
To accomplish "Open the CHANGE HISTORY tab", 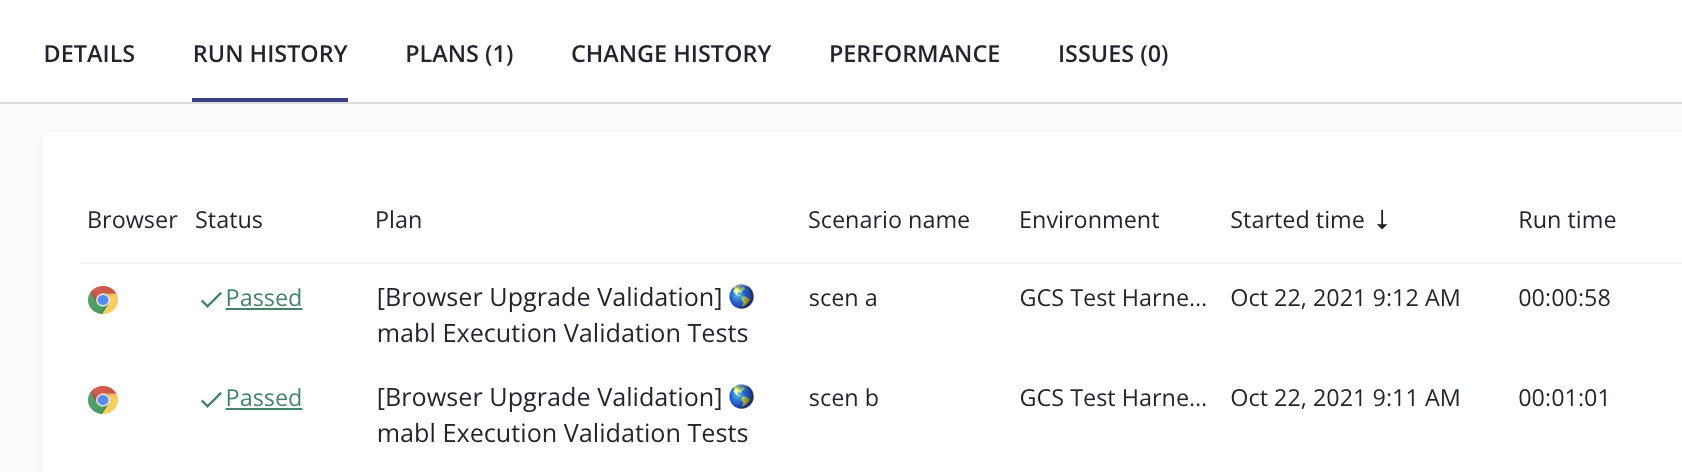I will 671,54.
